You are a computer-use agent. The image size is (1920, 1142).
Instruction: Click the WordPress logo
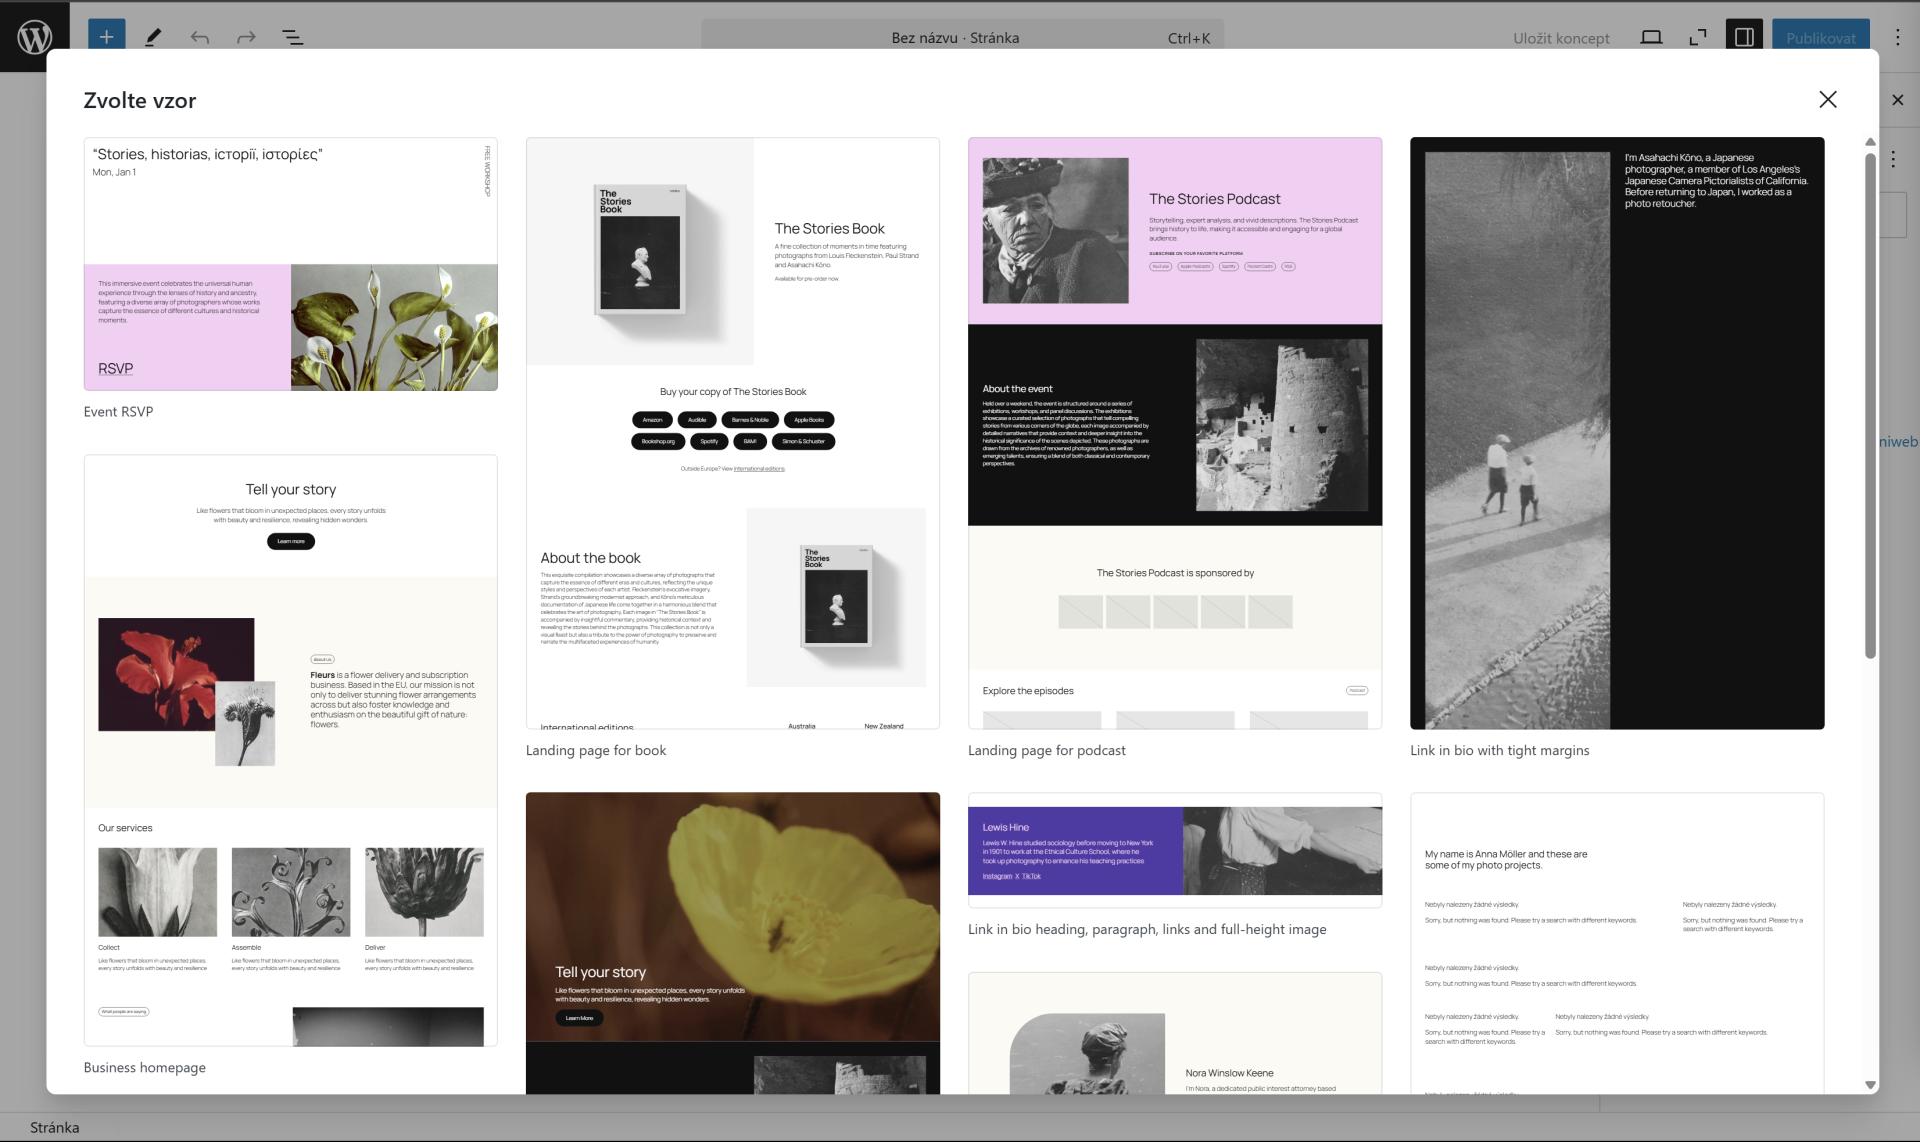[x=36, y=37]
